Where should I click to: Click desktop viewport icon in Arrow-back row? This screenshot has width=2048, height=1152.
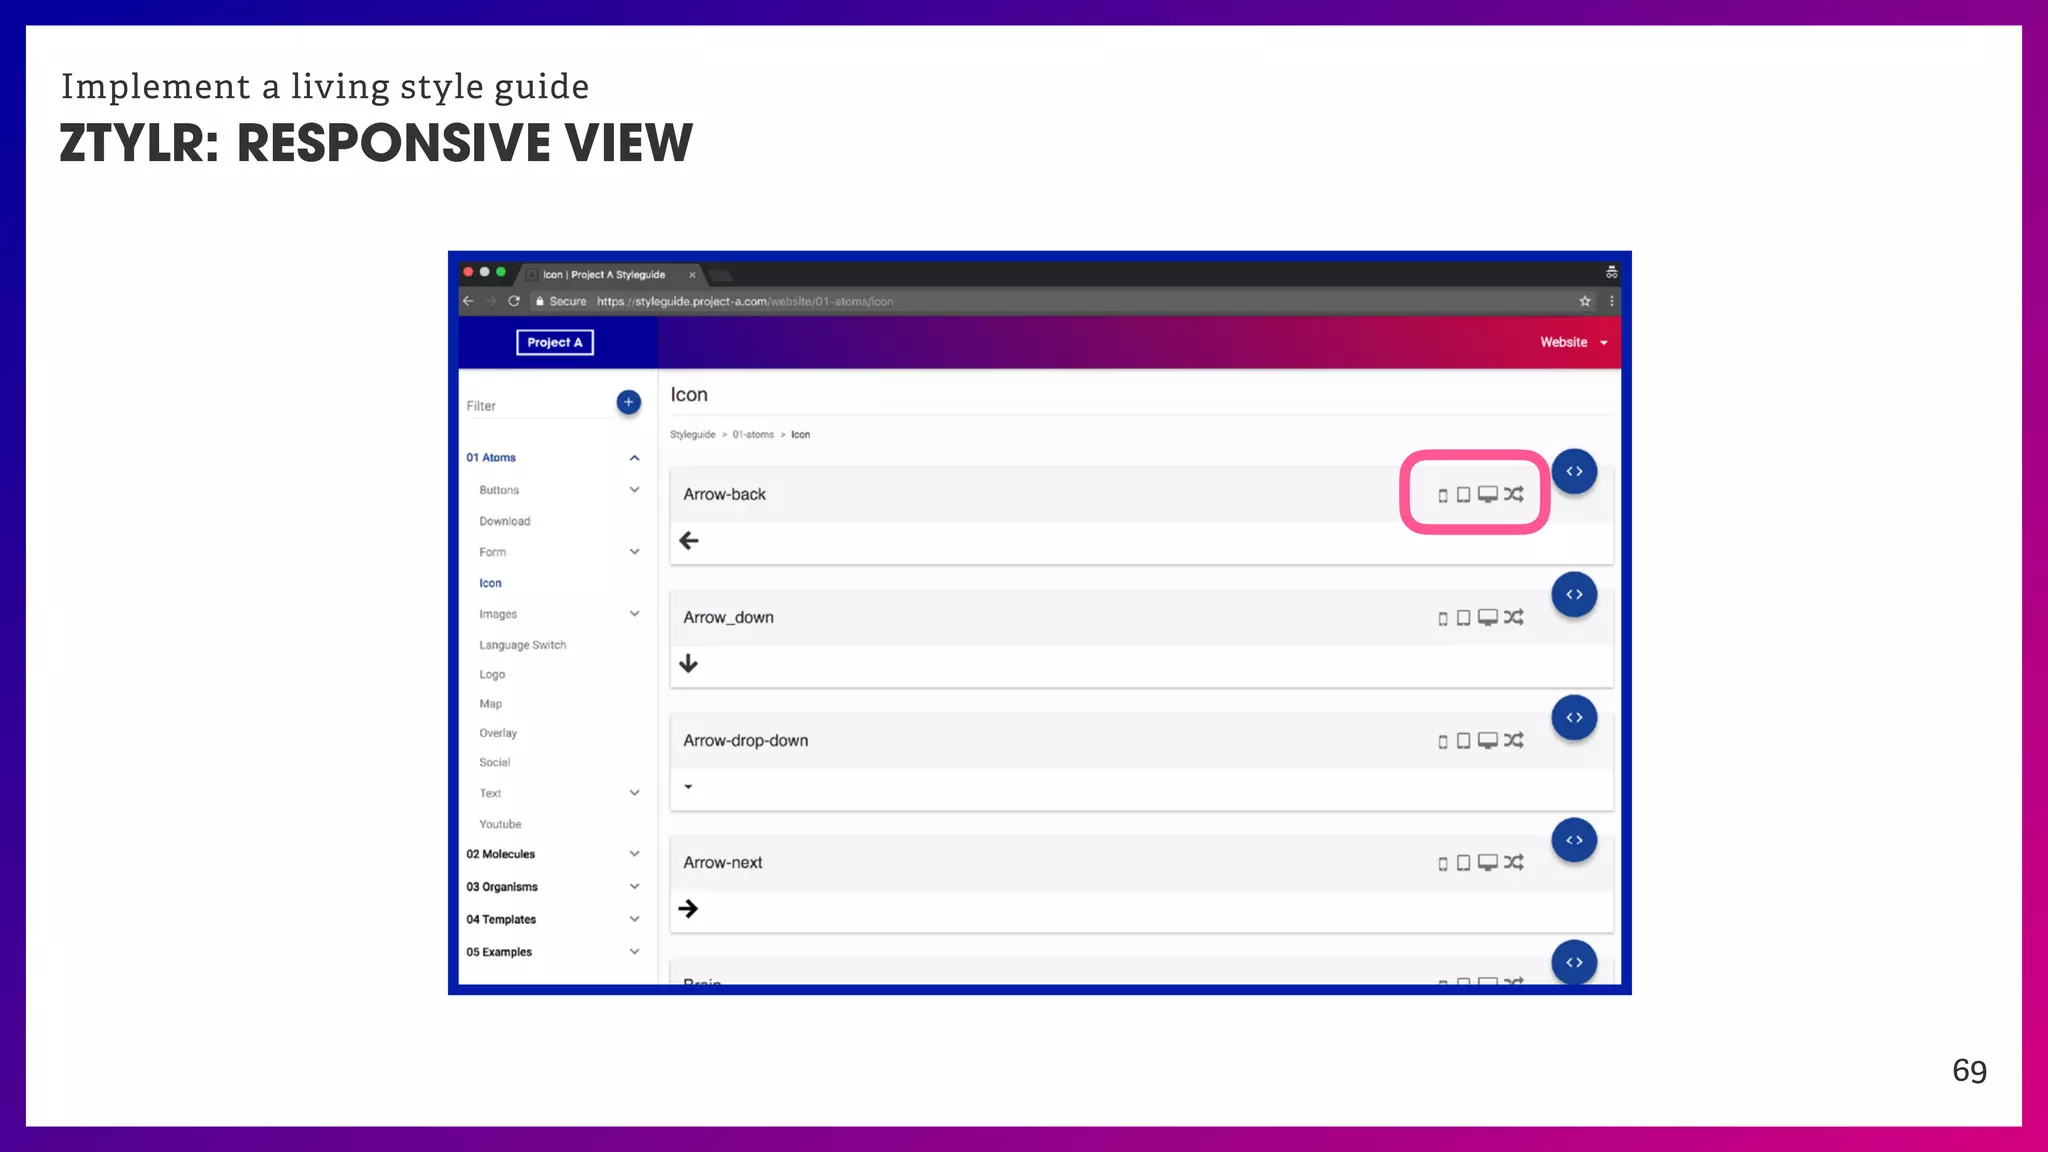pos(1488,494)
